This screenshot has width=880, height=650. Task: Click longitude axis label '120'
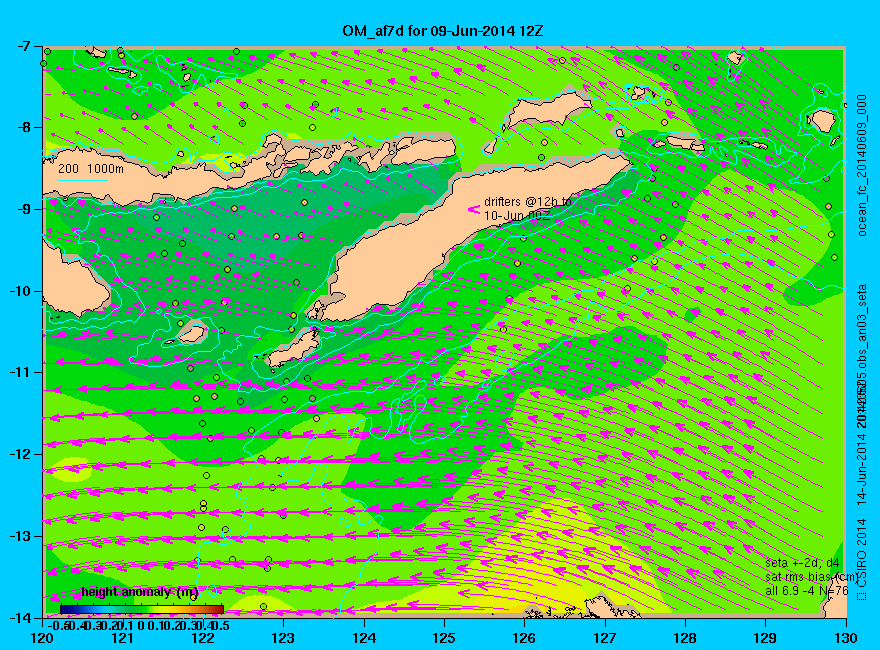(43, 638)
